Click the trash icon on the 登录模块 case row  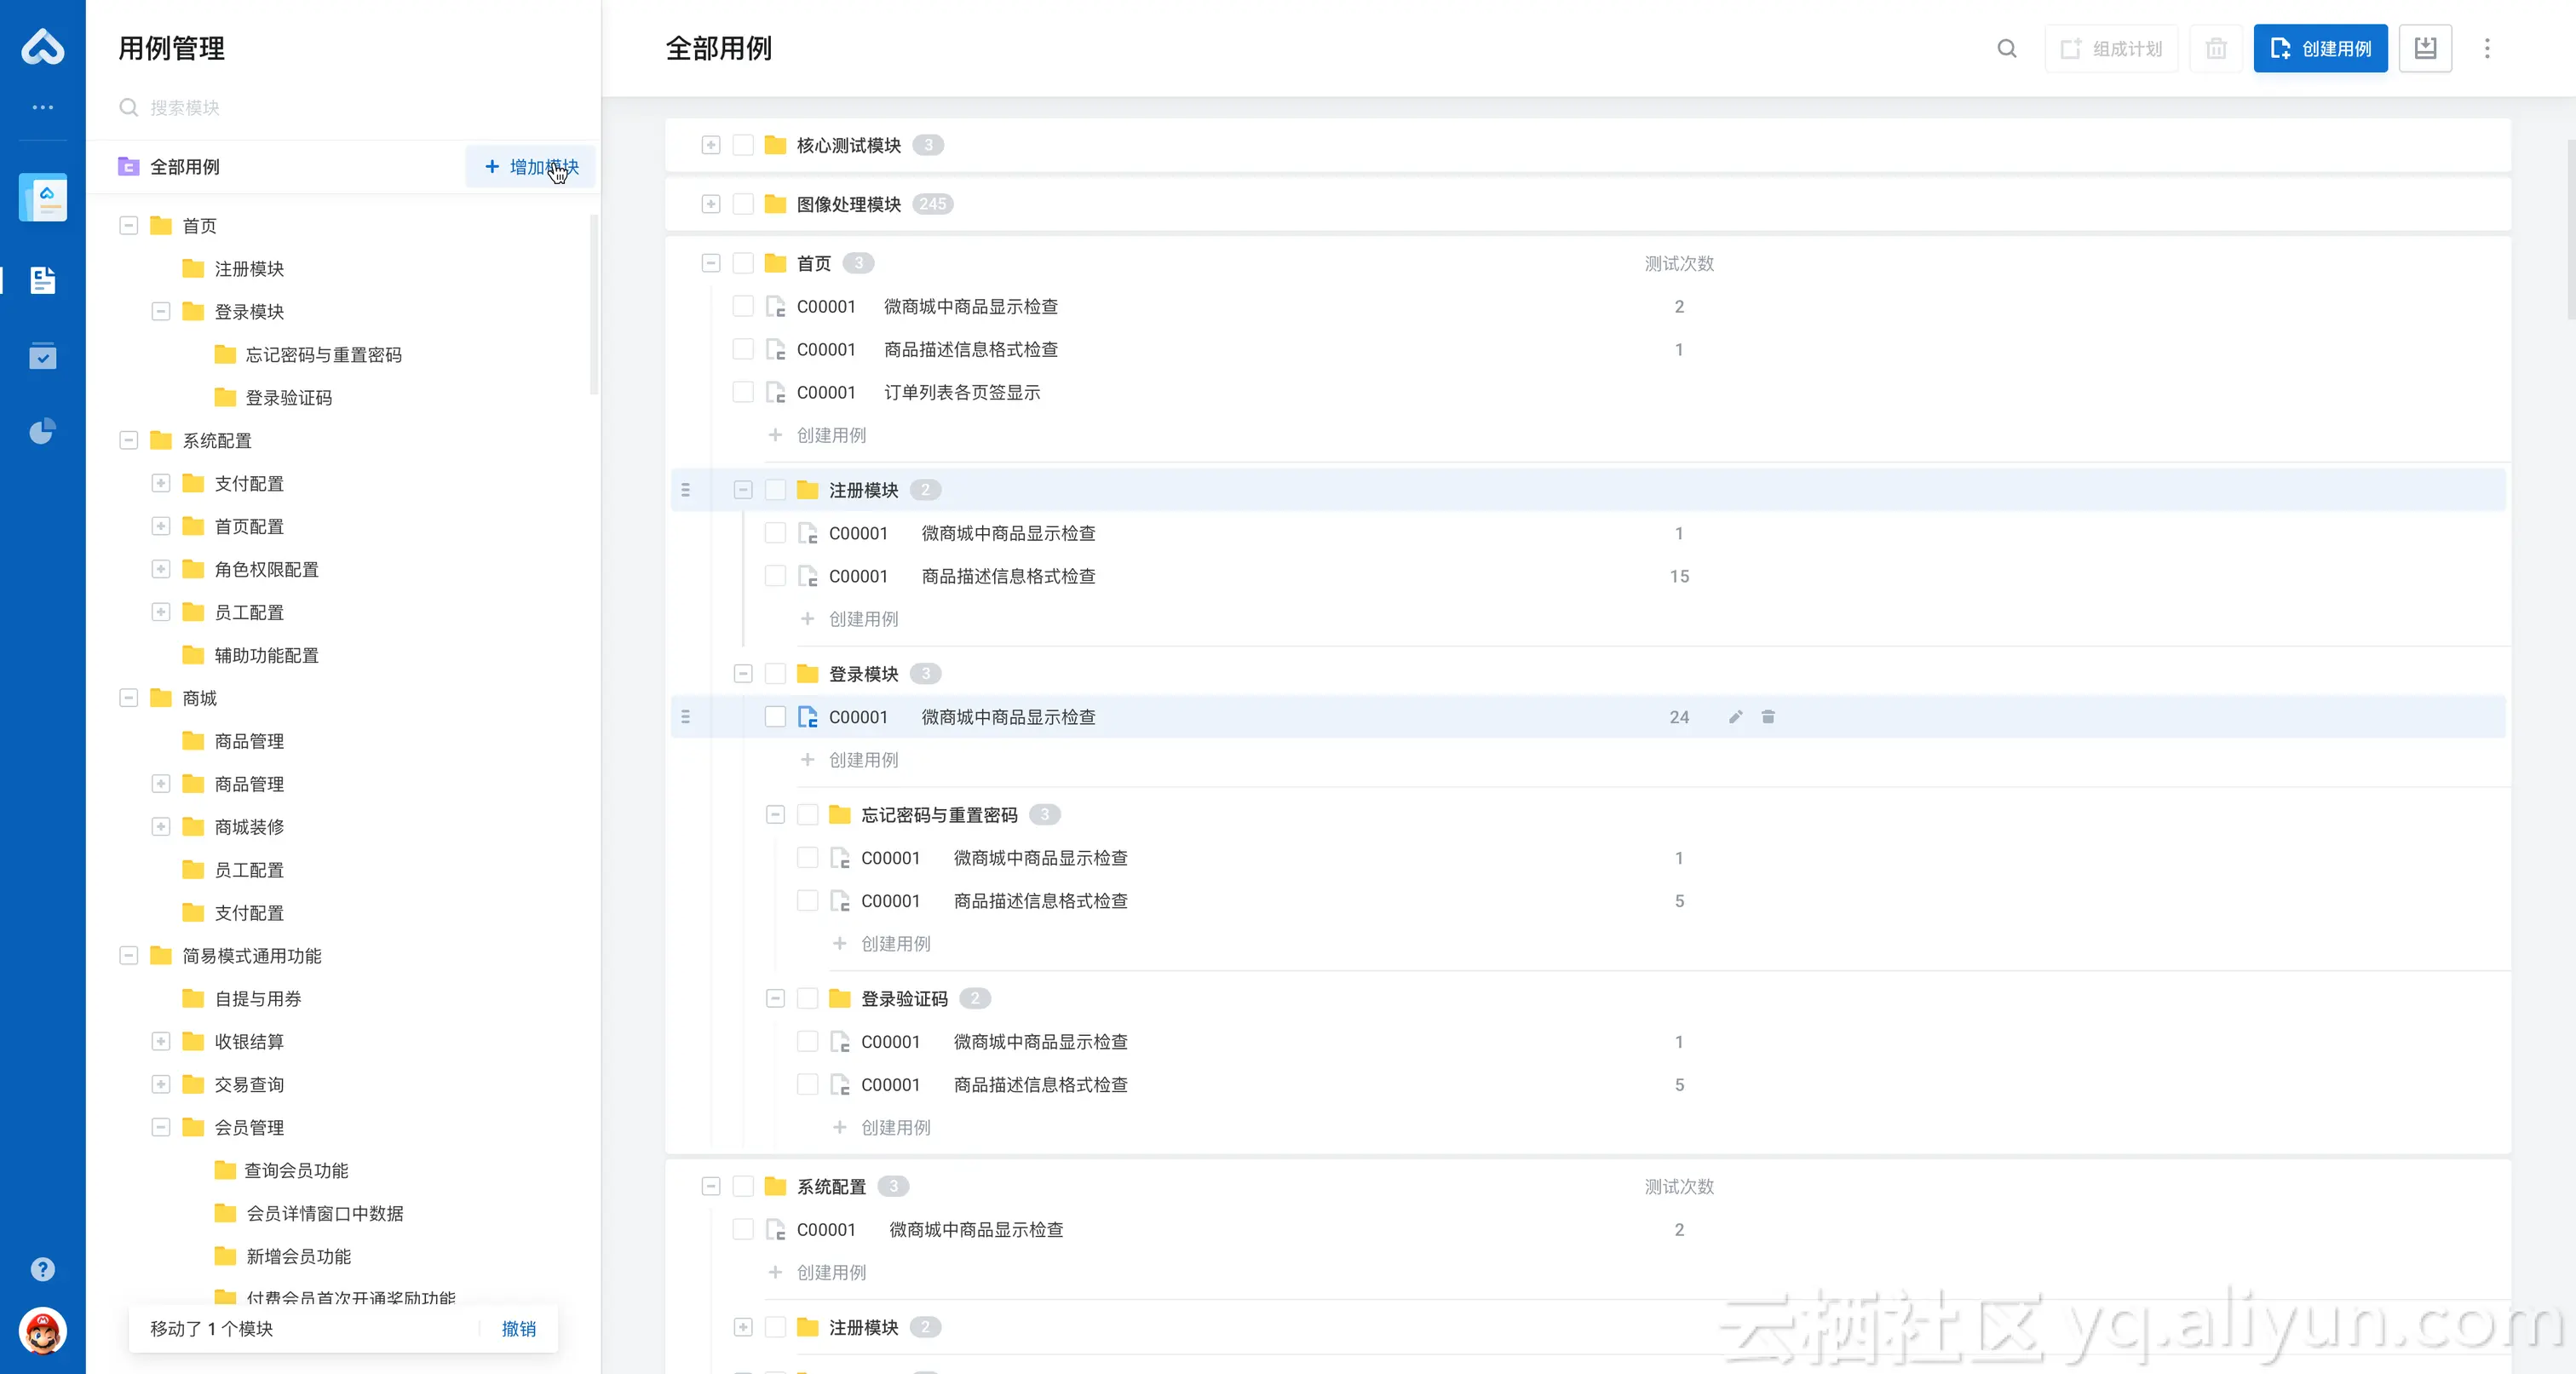1768,717
